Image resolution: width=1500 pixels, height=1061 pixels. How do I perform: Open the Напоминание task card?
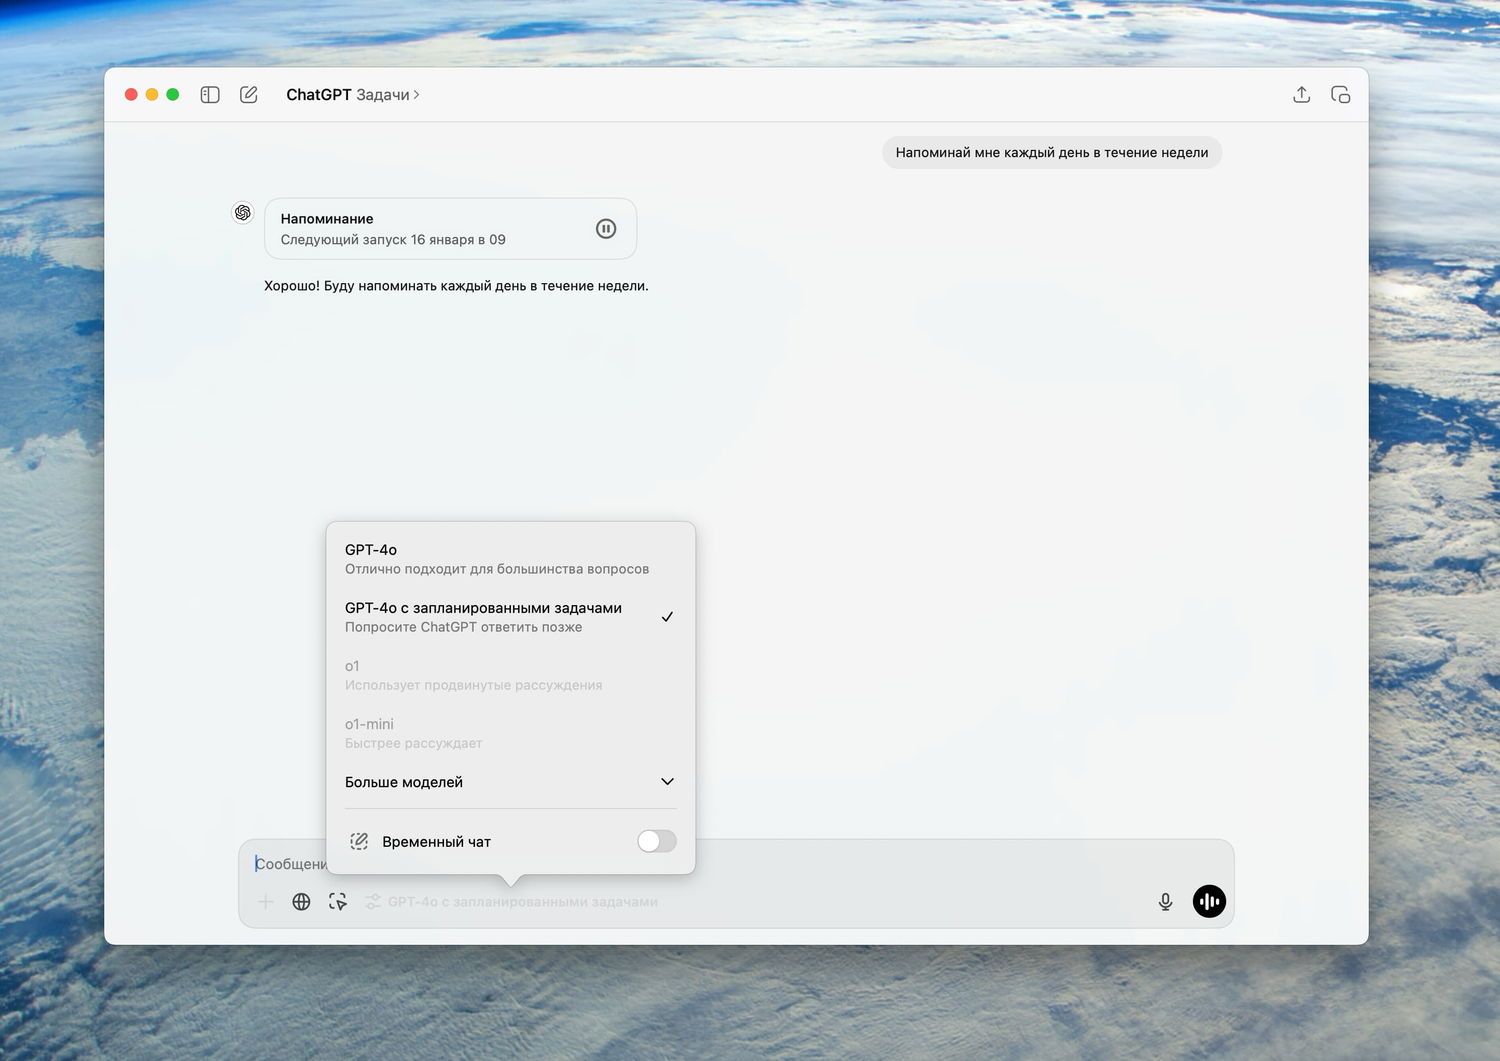click(450, 229)
